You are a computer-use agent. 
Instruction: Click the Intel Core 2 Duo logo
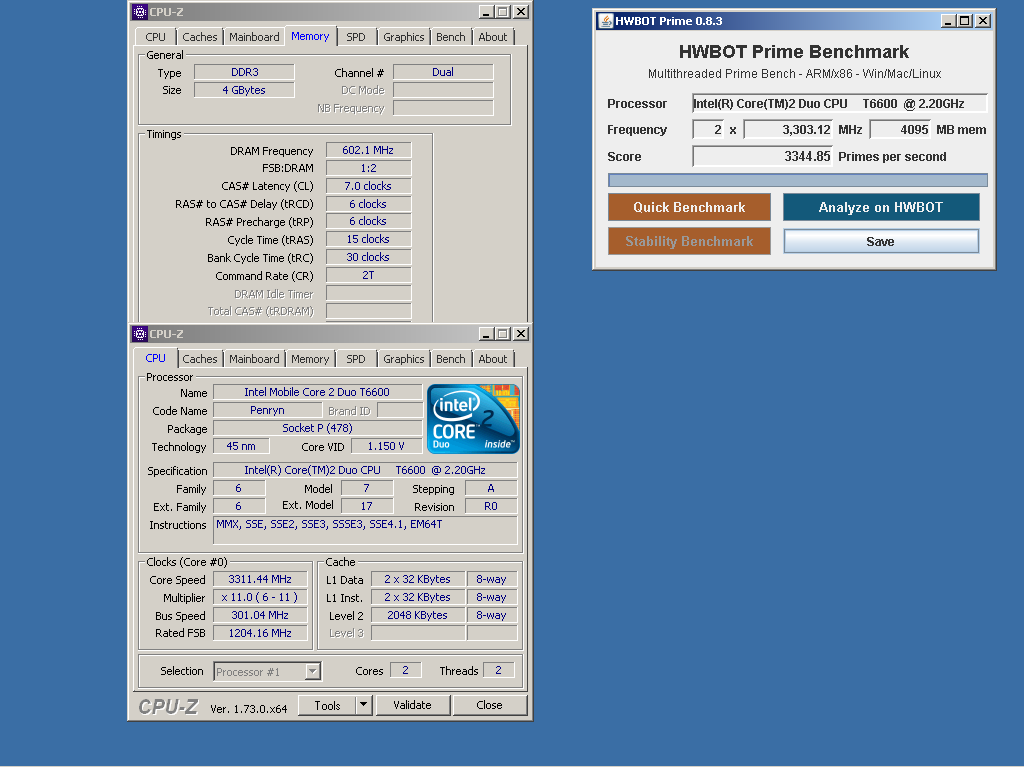coord(473,419)
